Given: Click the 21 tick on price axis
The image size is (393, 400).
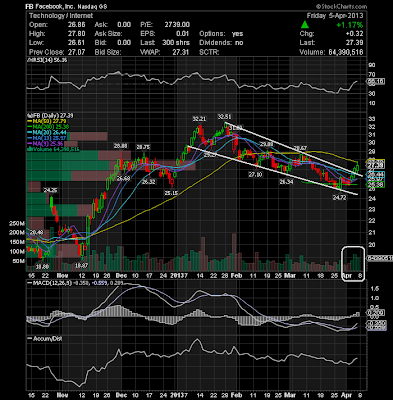Looking at the screenshot, I should [x=372, y=233].
